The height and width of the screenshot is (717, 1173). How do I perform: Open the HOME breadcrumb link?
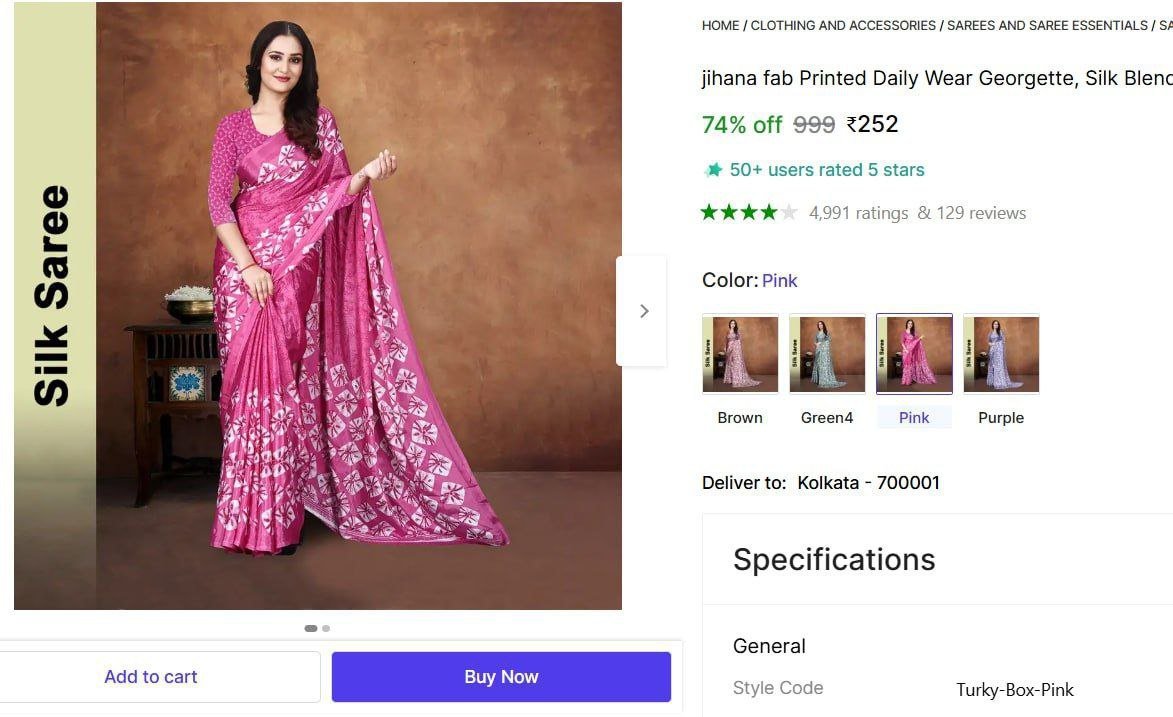coord(720,26)
